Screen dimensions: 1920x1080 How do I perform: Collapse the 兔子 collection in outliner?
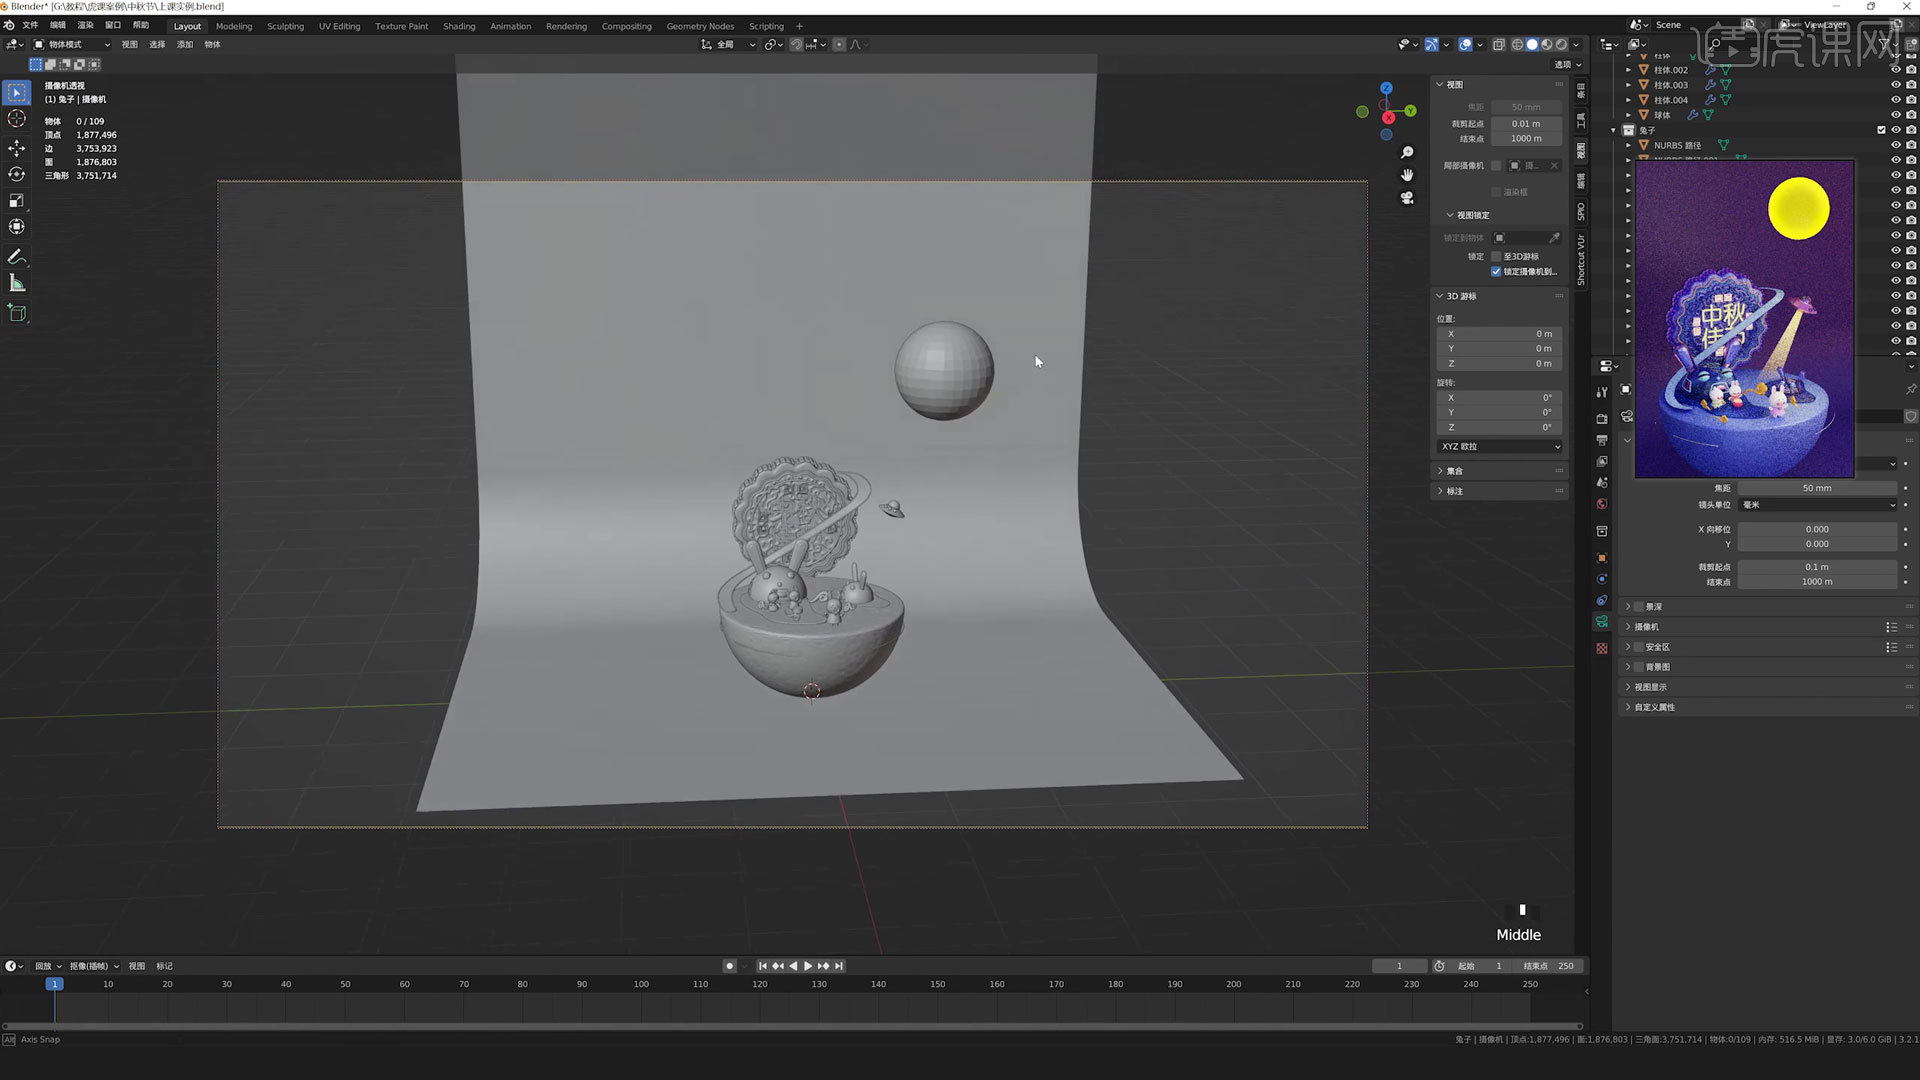pyautogui.click(x=1613, y=130)
